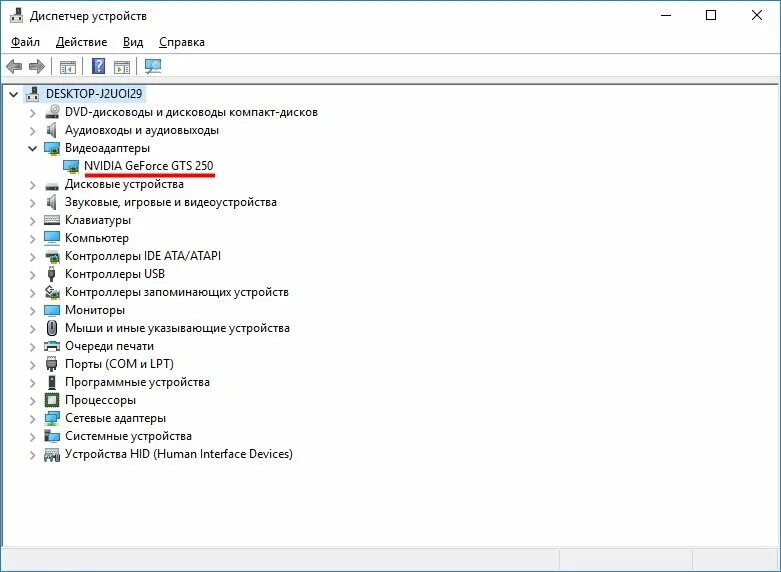781x572 pixels.
Task: Open Help via blue question mark icon
Action: pos(99,66)
